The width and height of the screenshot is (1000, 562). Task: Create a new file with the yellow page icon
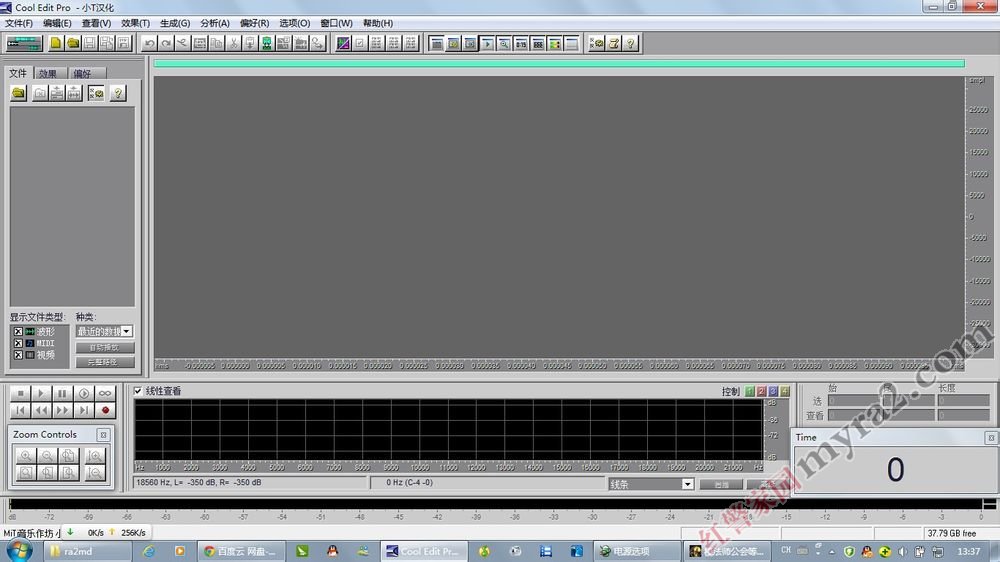[x=55, y=43]
